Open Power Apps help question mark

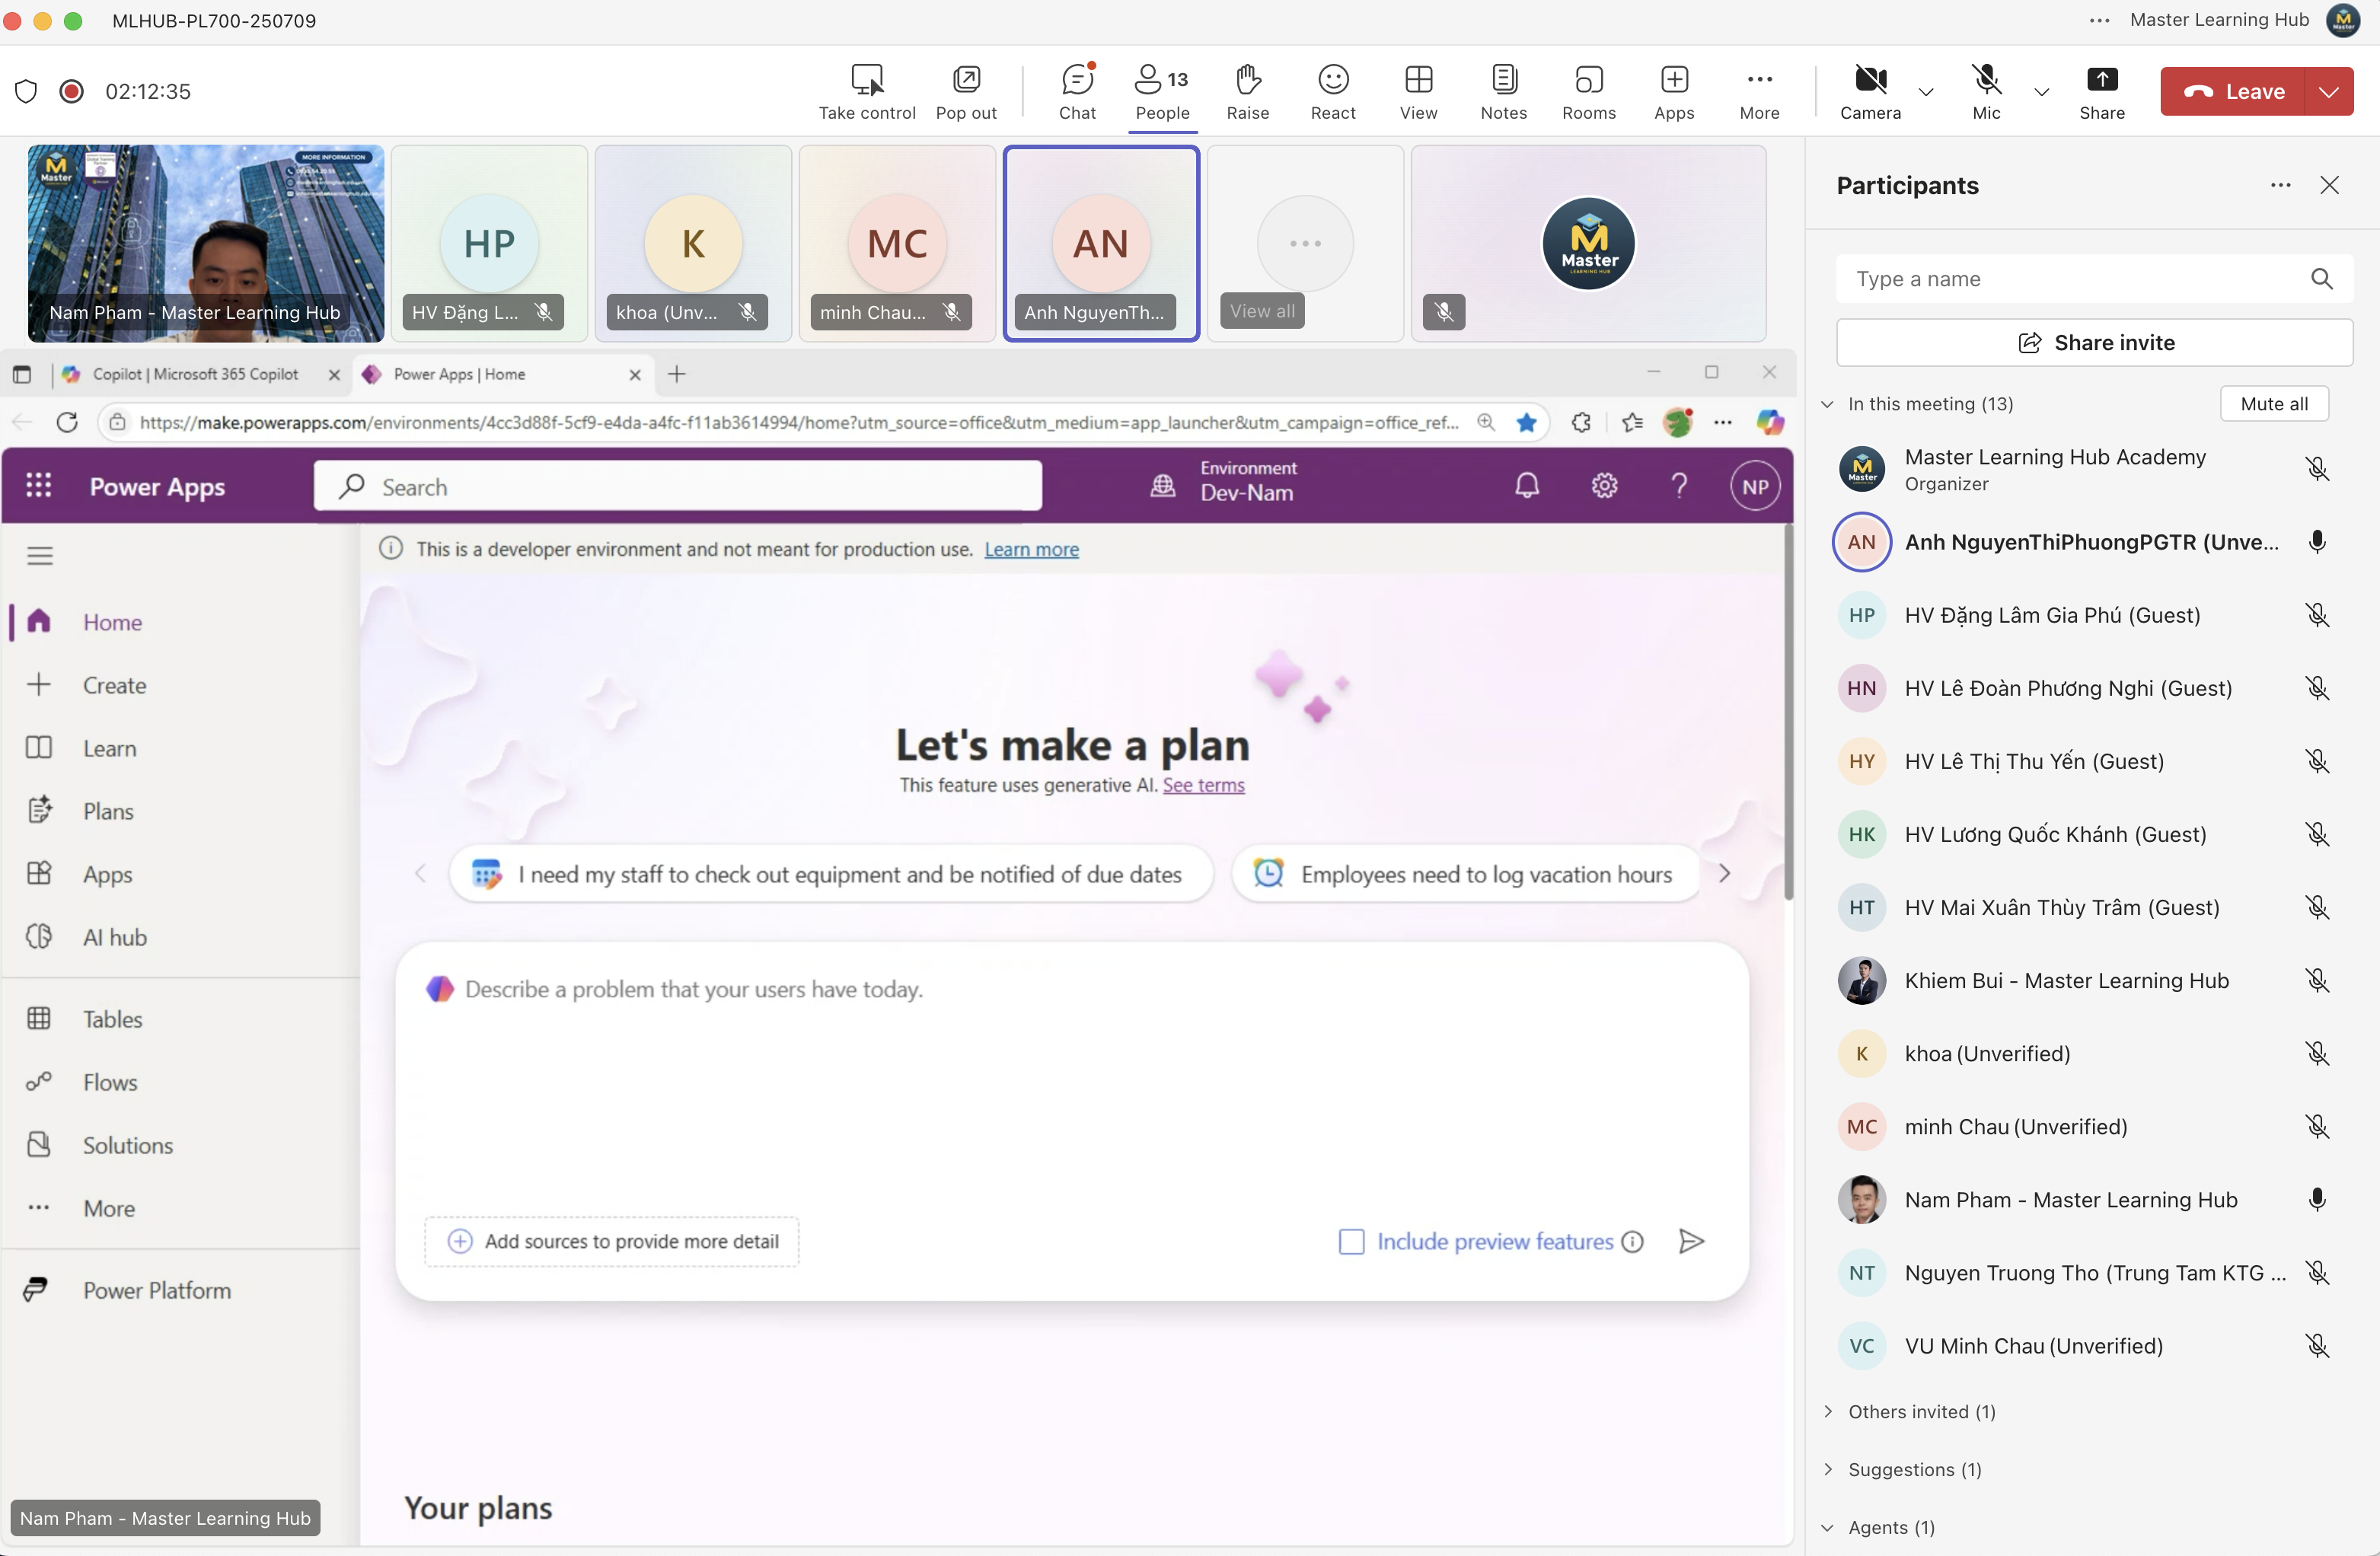click(x=1679, y=486)
